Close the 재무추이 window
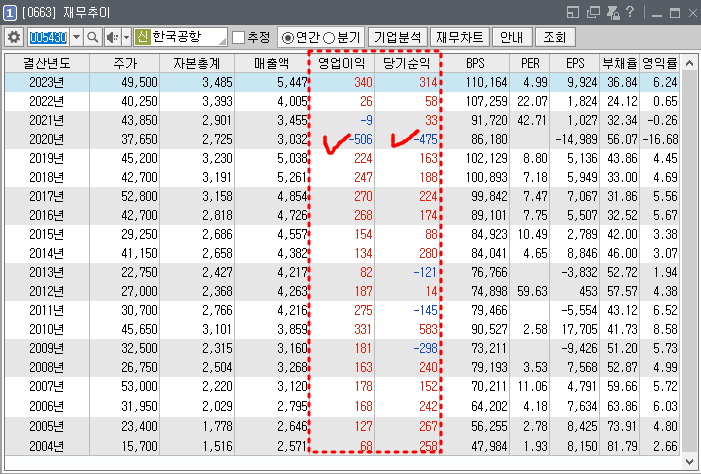701x474 pixels. point(693,13)
